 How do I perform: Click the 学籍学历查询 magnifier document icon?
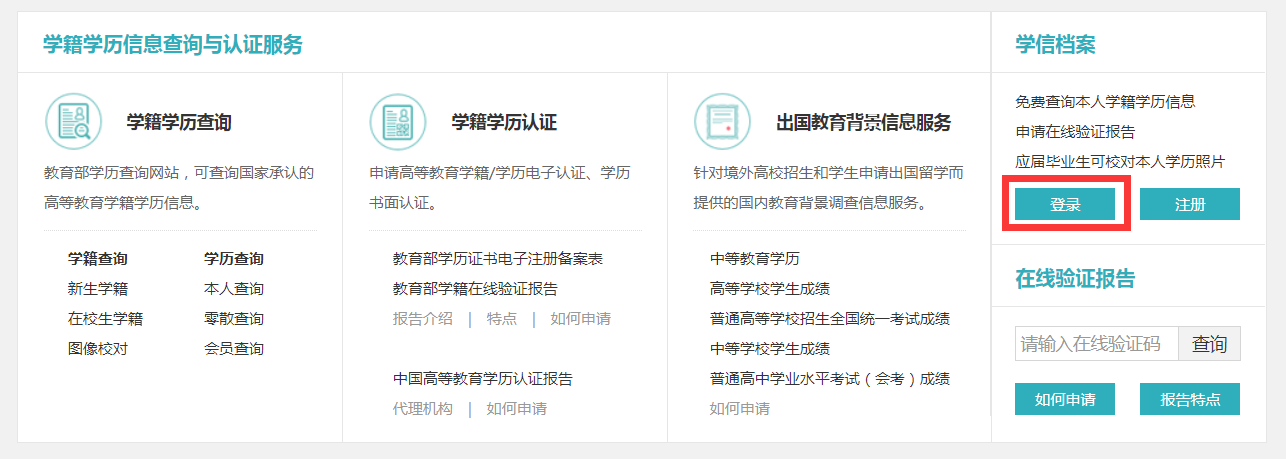coord(73,121)
